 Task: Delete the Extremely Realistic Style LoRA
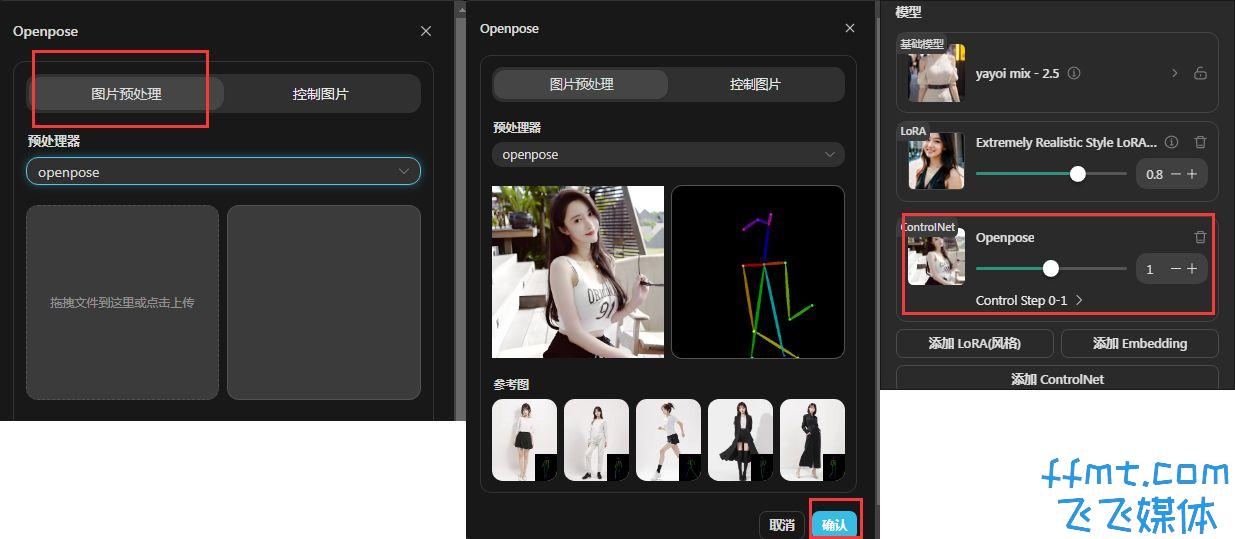[x=1200, y=142]
